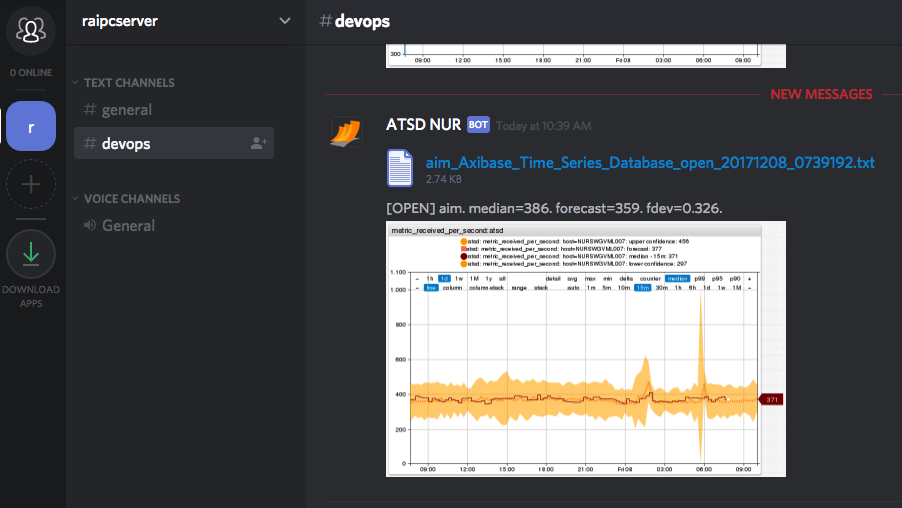Image resolution: width=902 pixels, height=508 pixels.
Task: Click the text file attachment icon
Action: pos(400,167)
